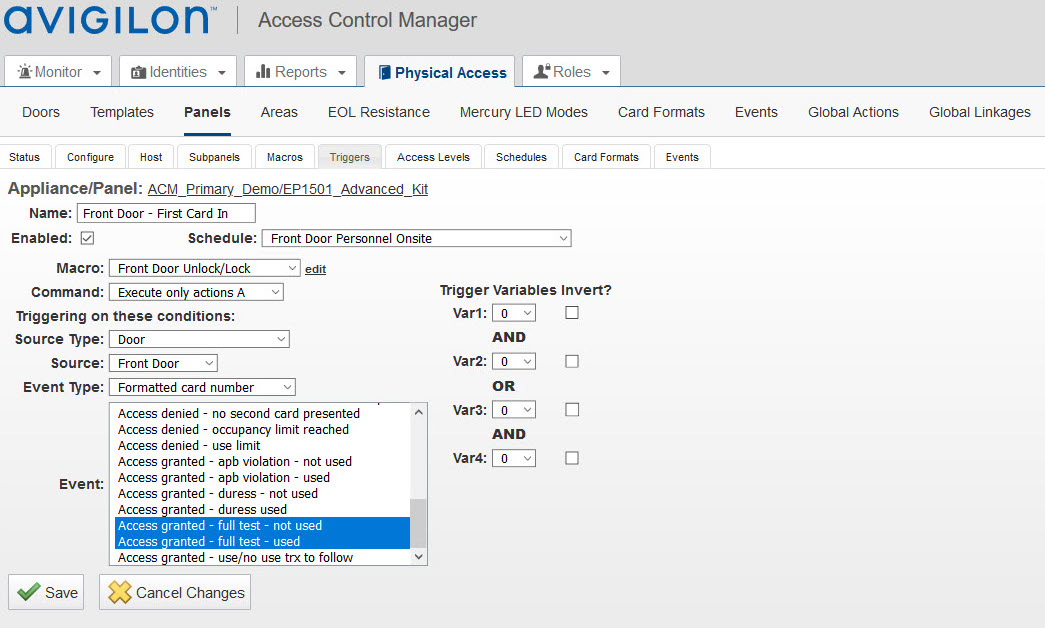Uncheck the Enabled checkbox

(x=87, y=238)
